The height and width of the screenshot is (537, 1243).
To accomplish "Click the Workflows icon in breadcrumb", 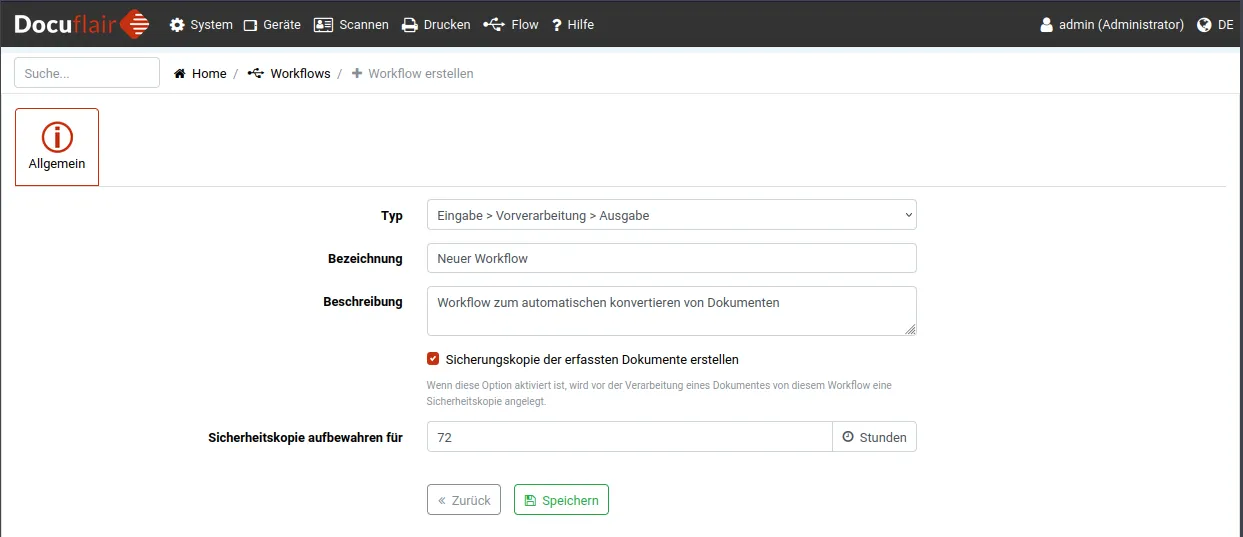I will tap(256, 74).
